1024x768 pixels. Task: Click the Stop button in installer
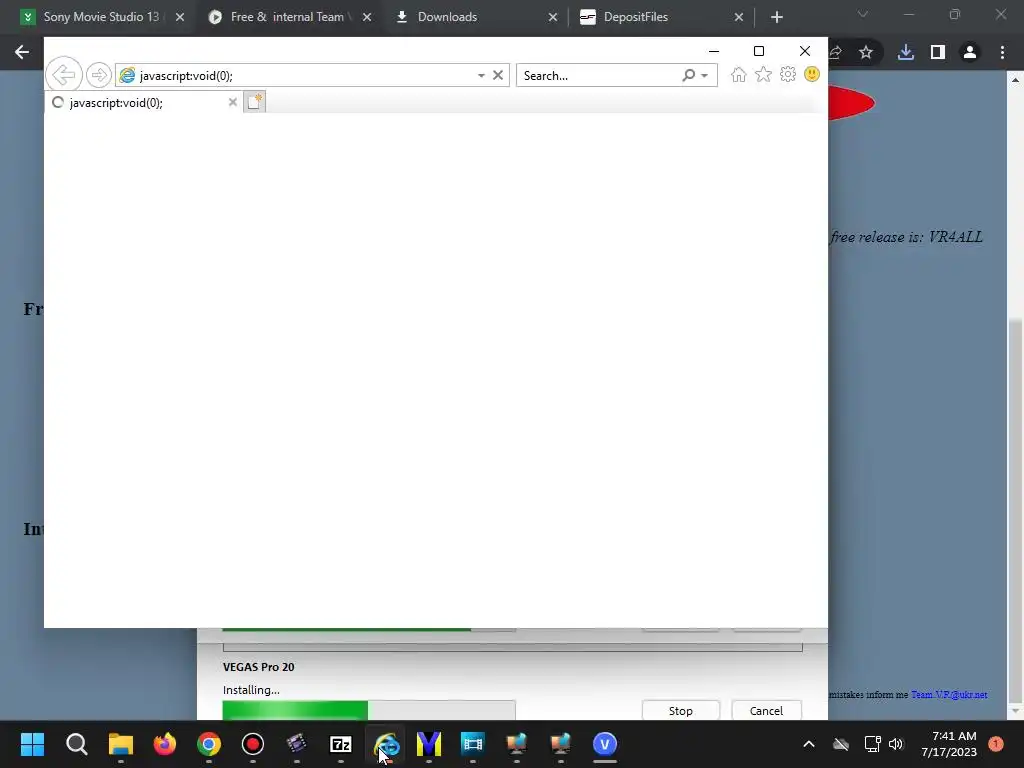(x=680, y=711)
